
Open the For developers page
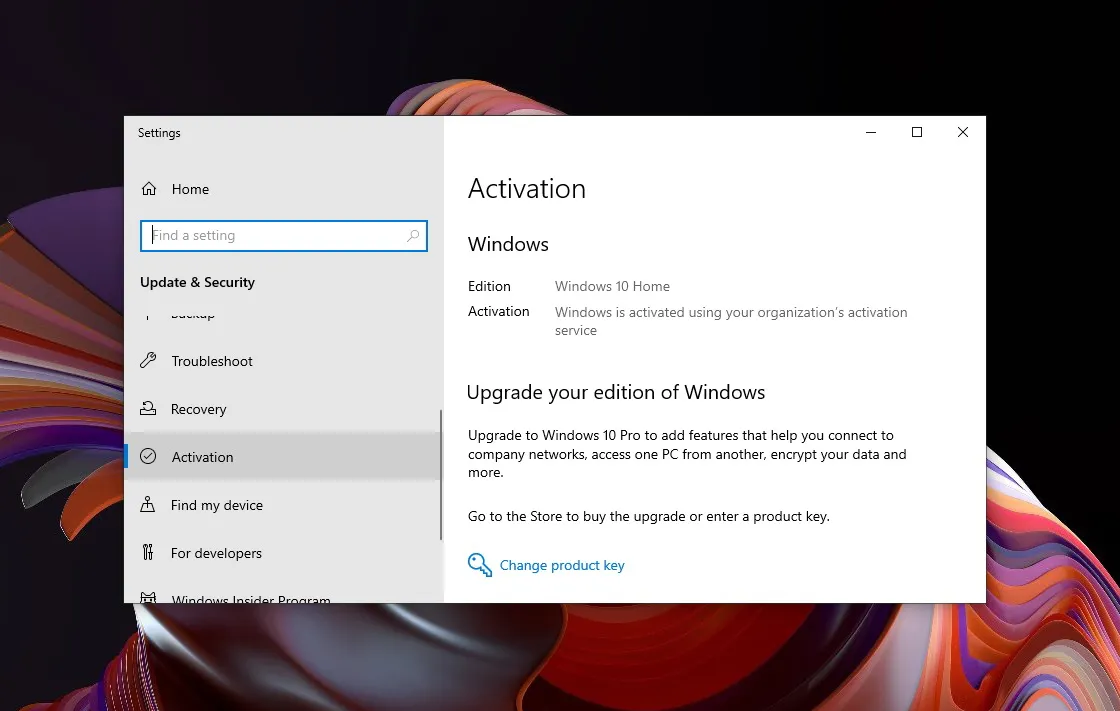(x=216, y=553)
